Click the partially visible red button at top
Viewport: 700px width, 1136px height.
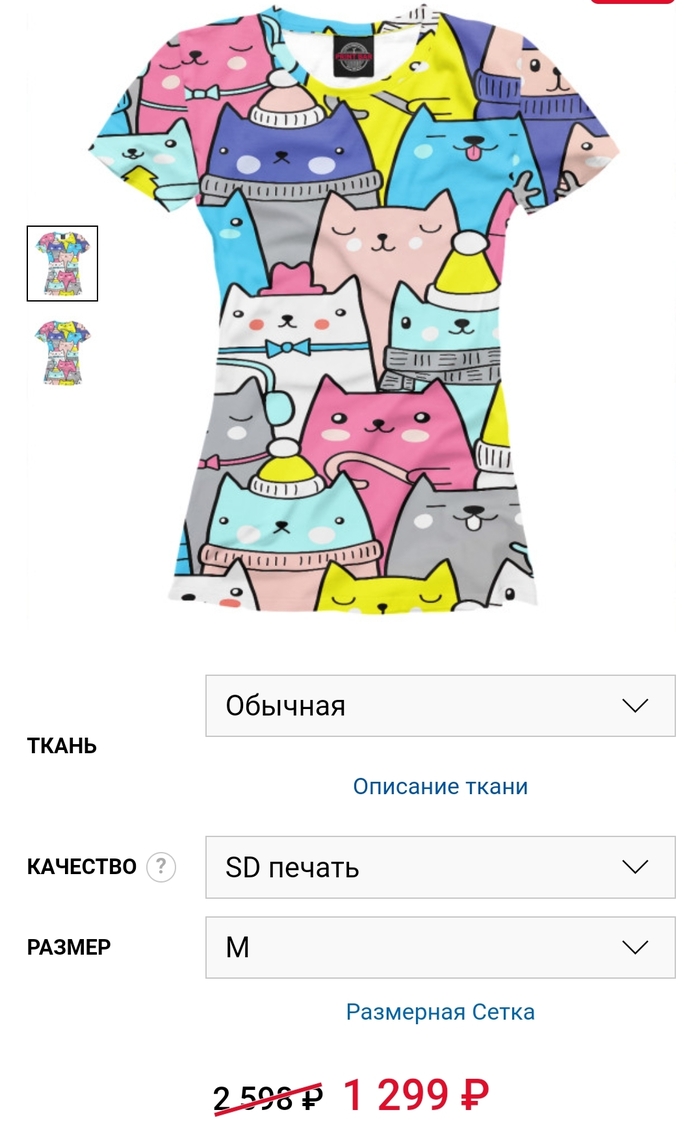pyautogui.click(x=633, y=2)
